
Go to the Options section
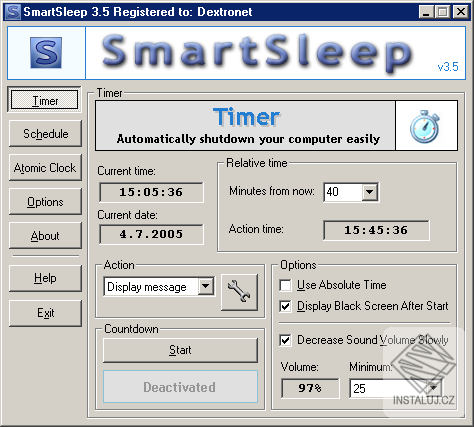[x=45, y=202]
